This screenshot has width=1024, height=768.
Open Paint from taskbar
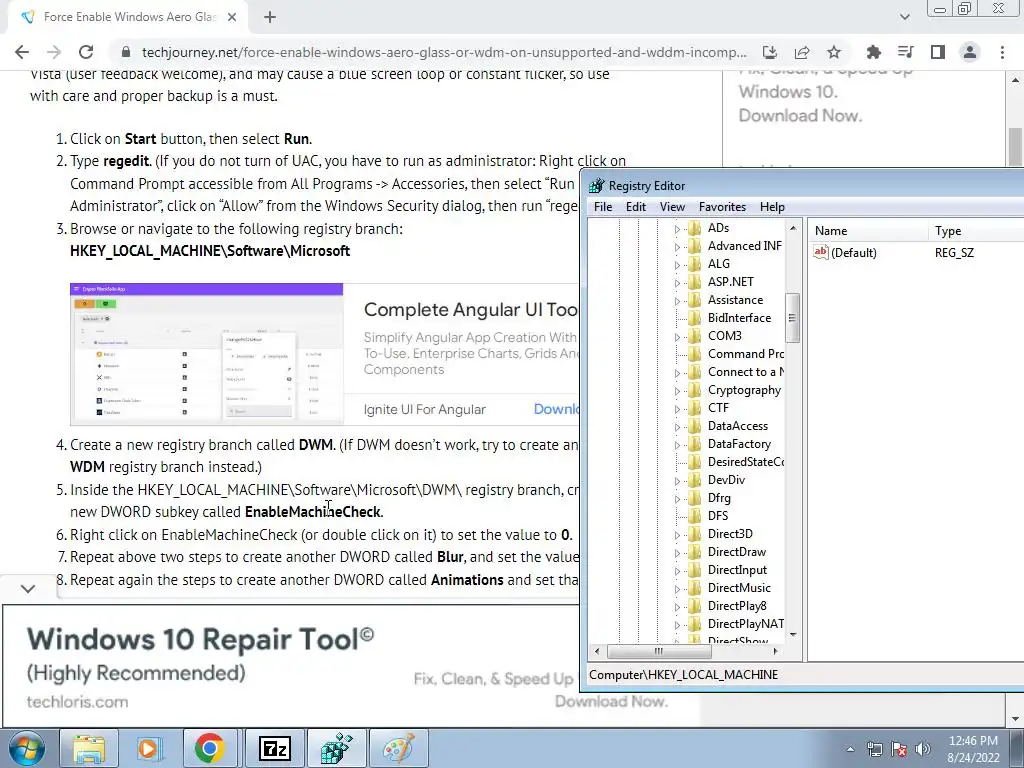pyautogui.click(x=398, y=748)
